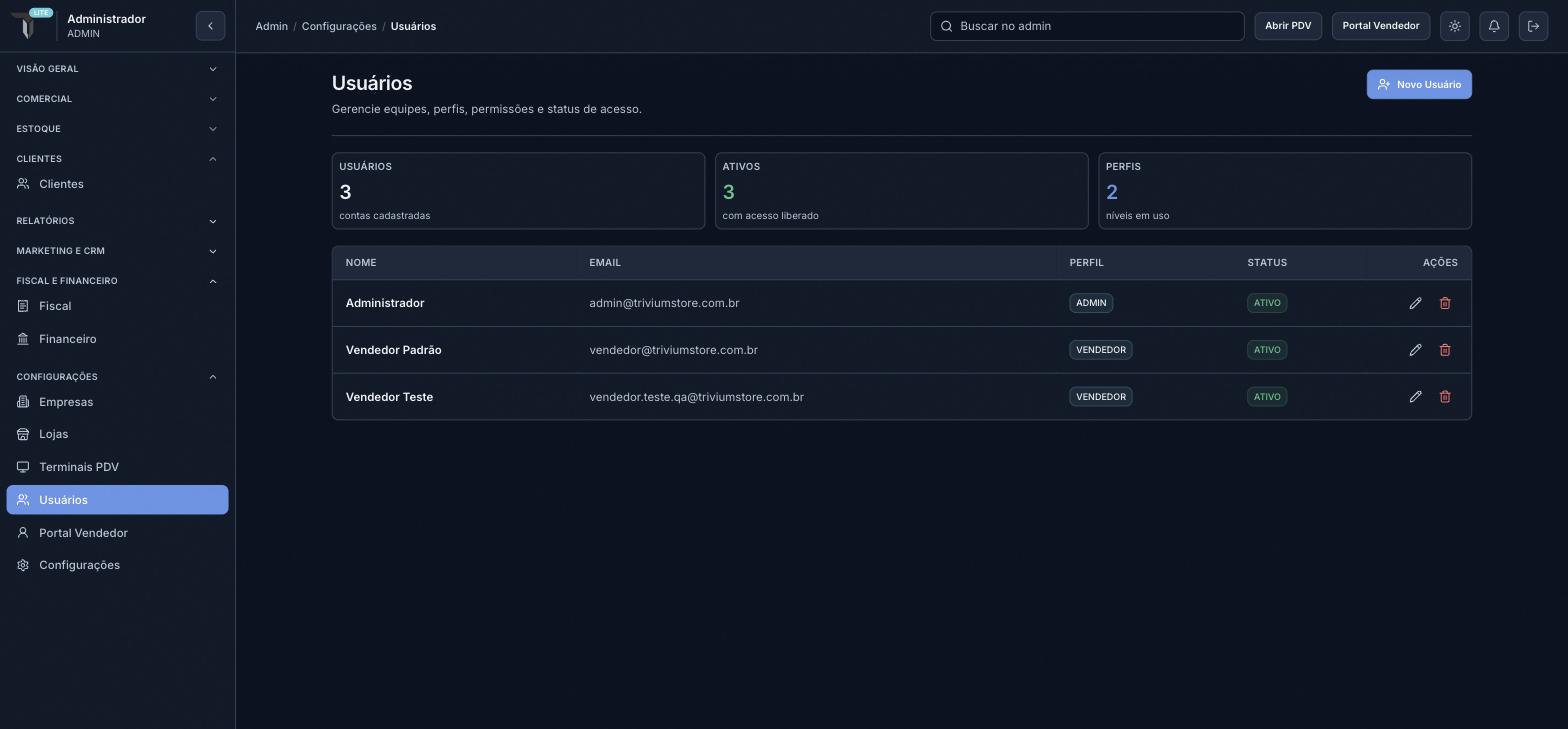The image size is (1568, 729).
Task: Go to the Fiscal page
Action: point(117,306)
